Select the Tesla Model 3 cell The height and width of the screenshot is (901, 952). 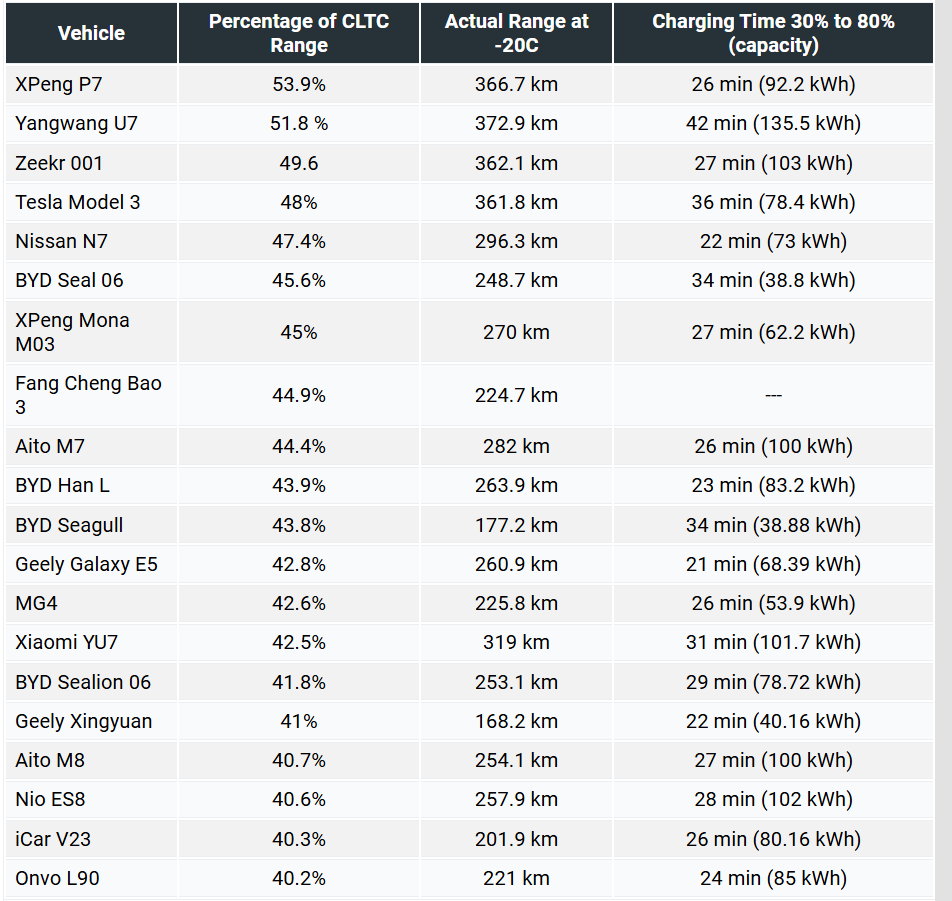[78, 202]
